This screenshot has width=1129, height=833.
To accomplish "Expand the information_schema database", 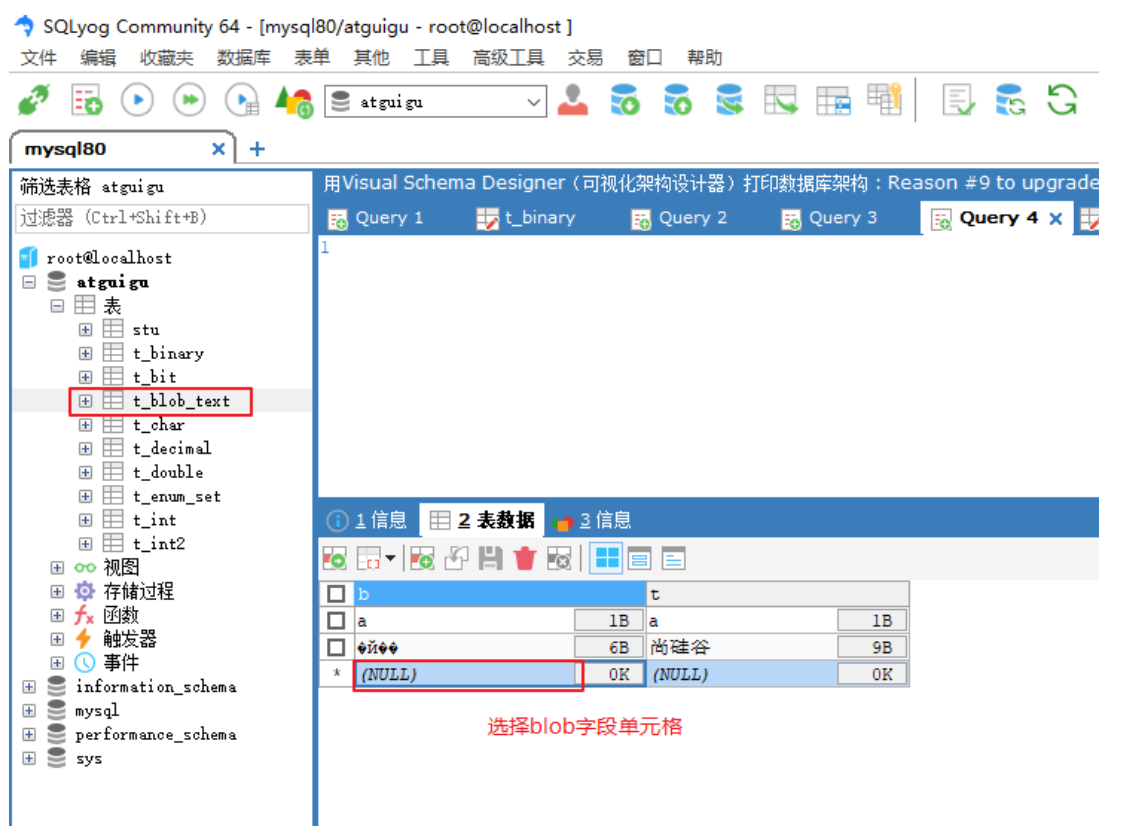I will click(29, 687).
